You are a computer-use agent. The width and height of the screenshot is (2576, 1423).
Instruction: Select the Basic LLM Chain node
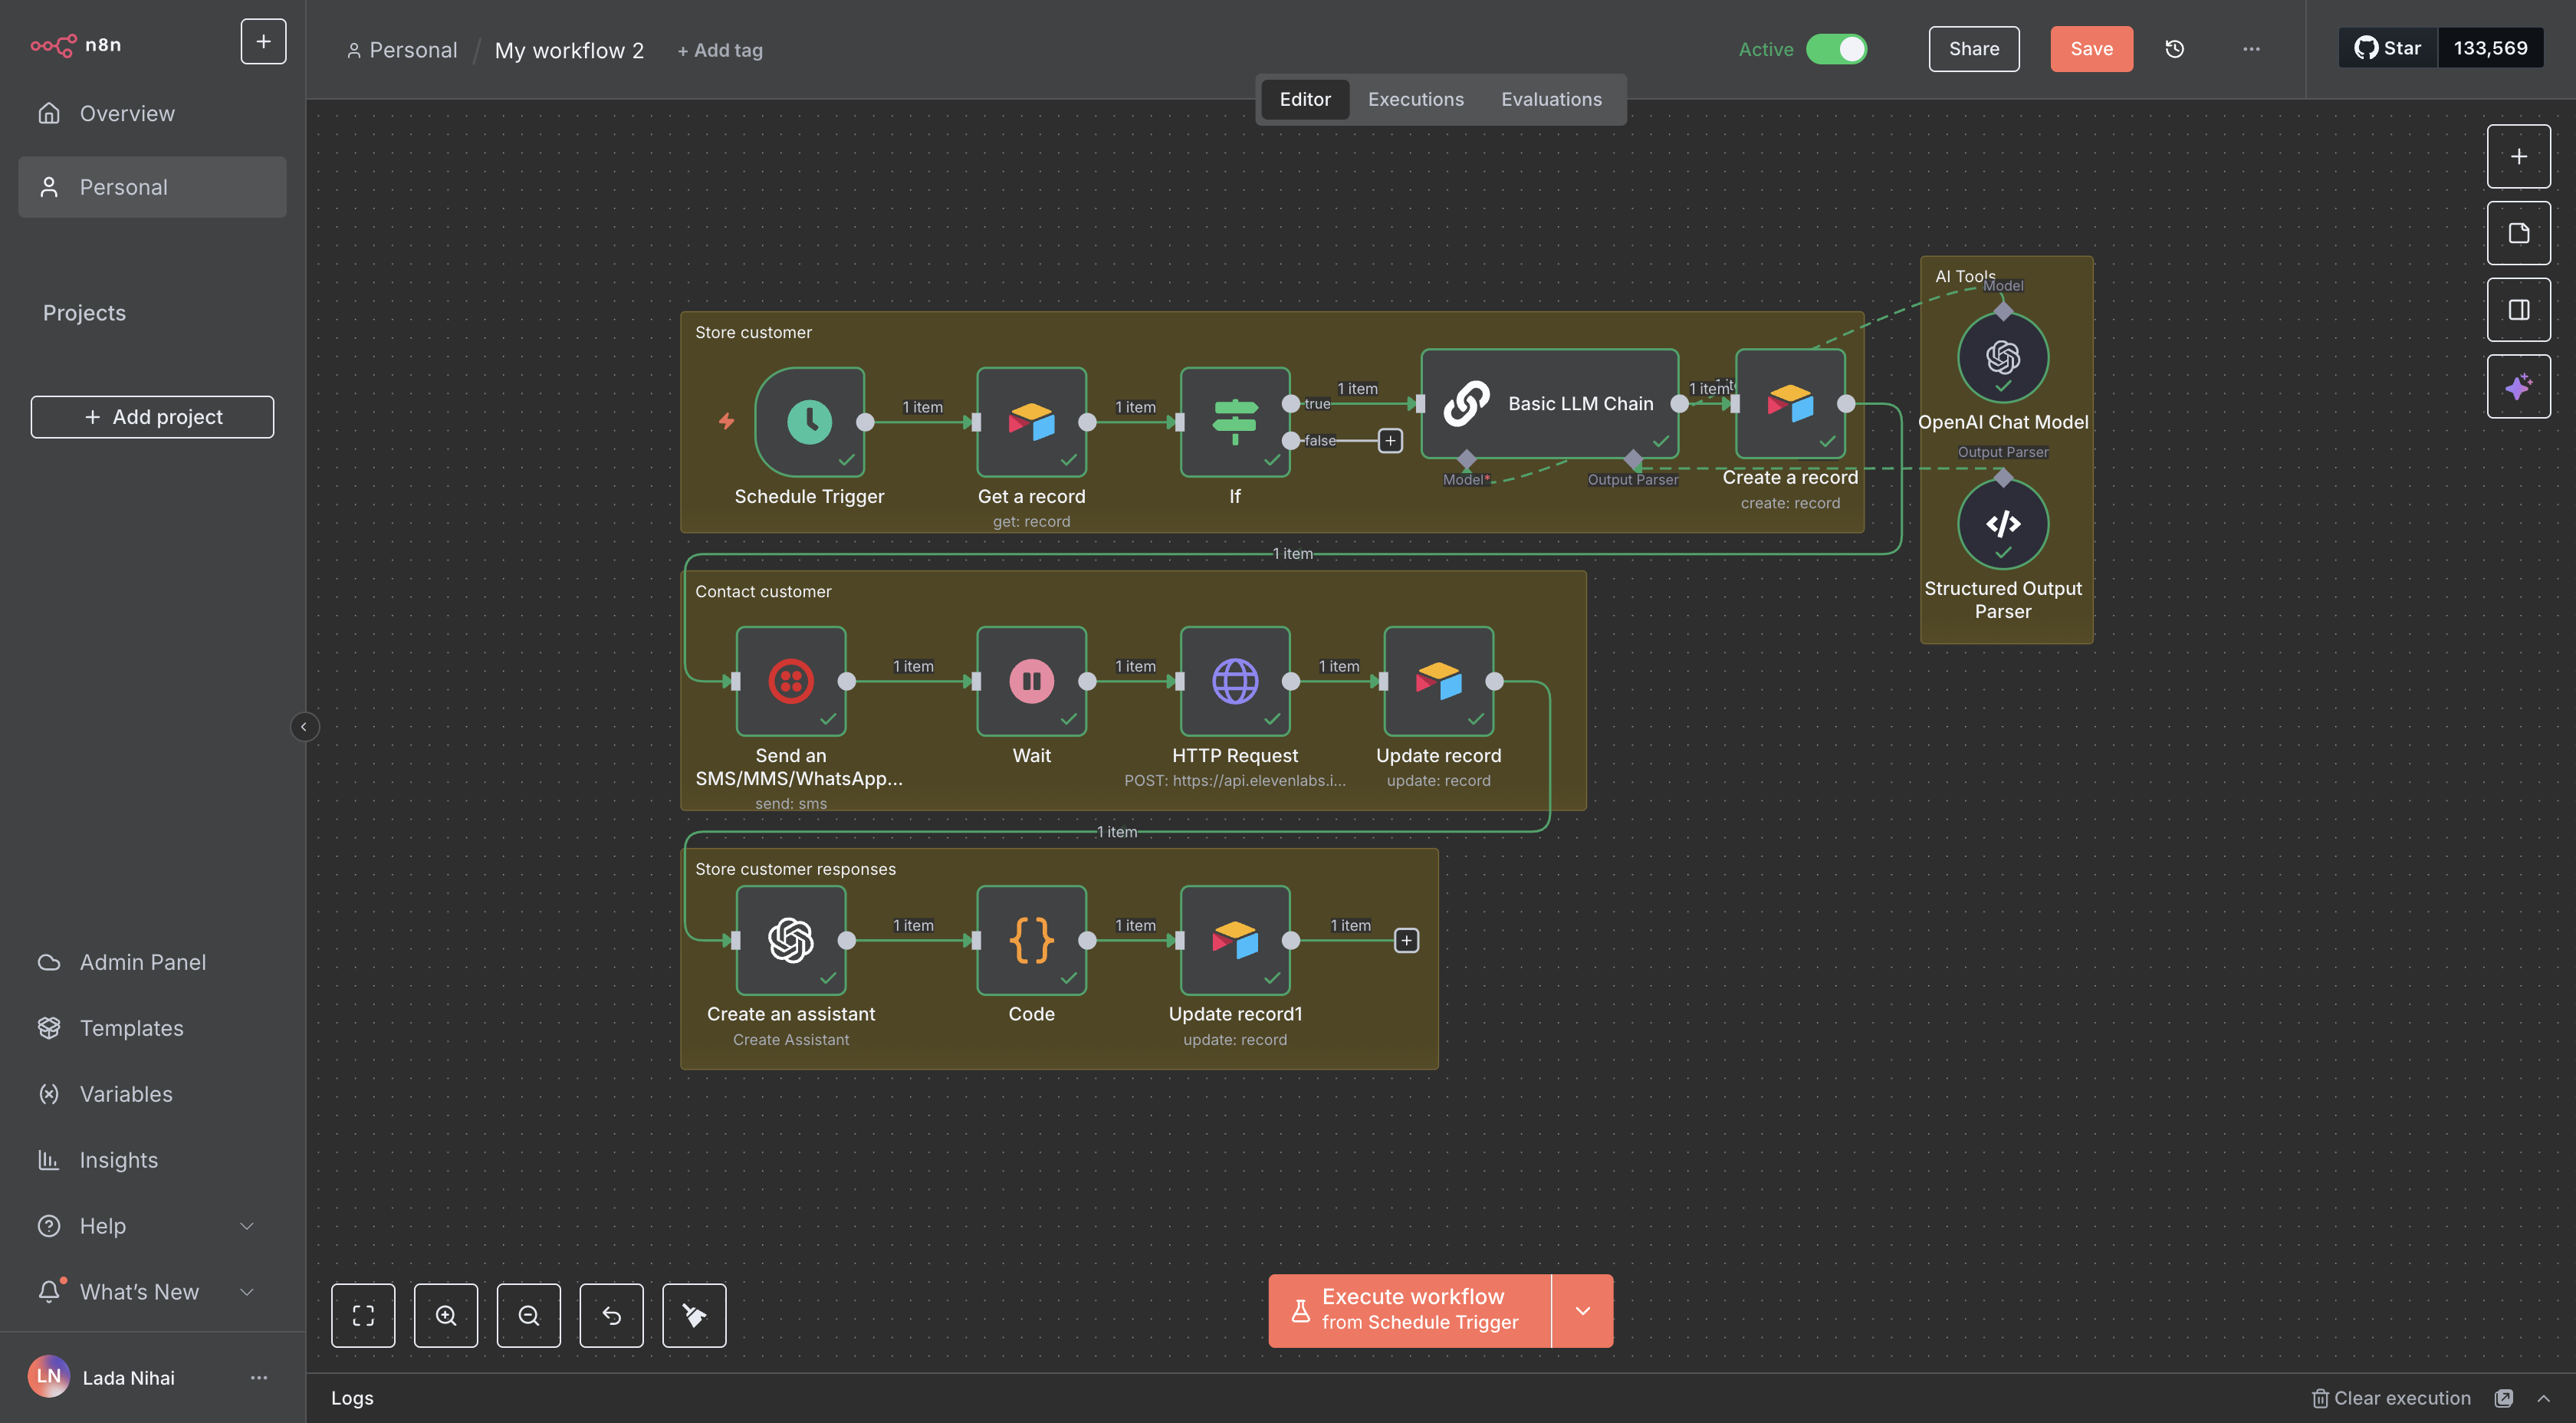1549,403
